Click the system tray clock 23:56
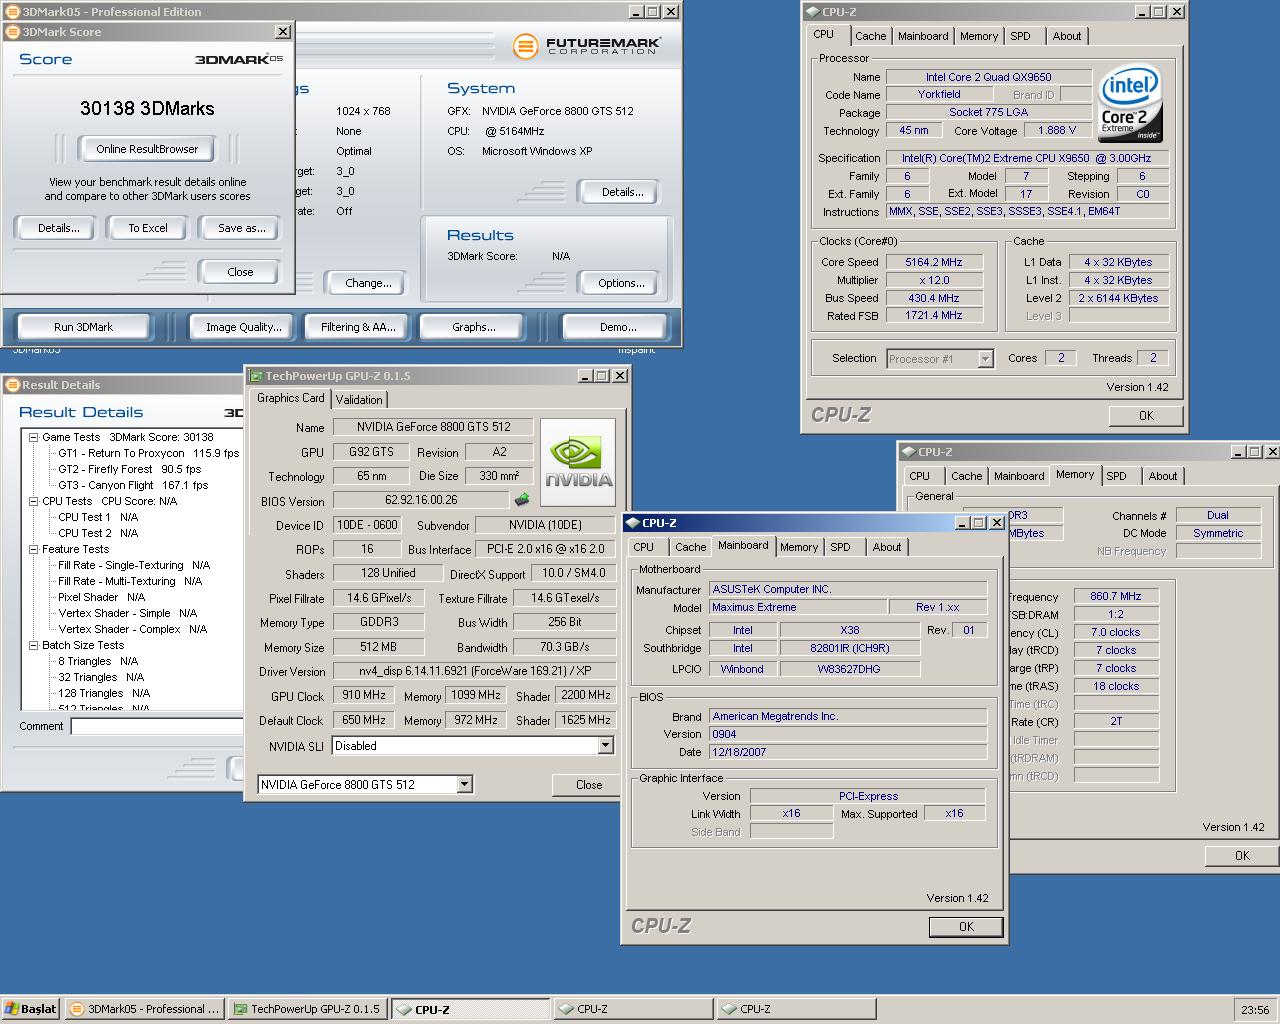 coord(1255,1010)
